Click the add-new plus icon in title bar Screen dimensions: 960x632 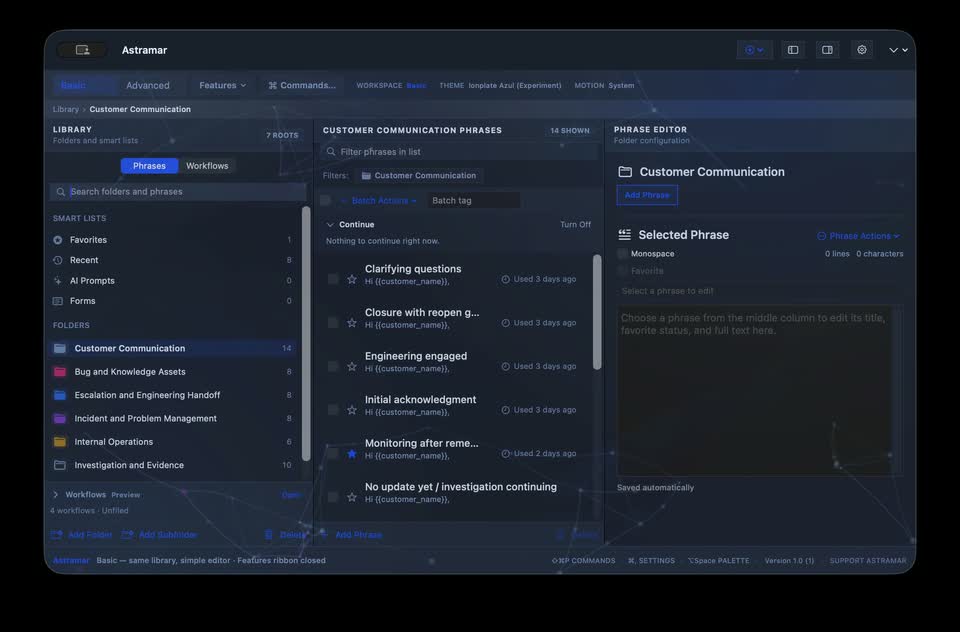click(x=749, y=50)
